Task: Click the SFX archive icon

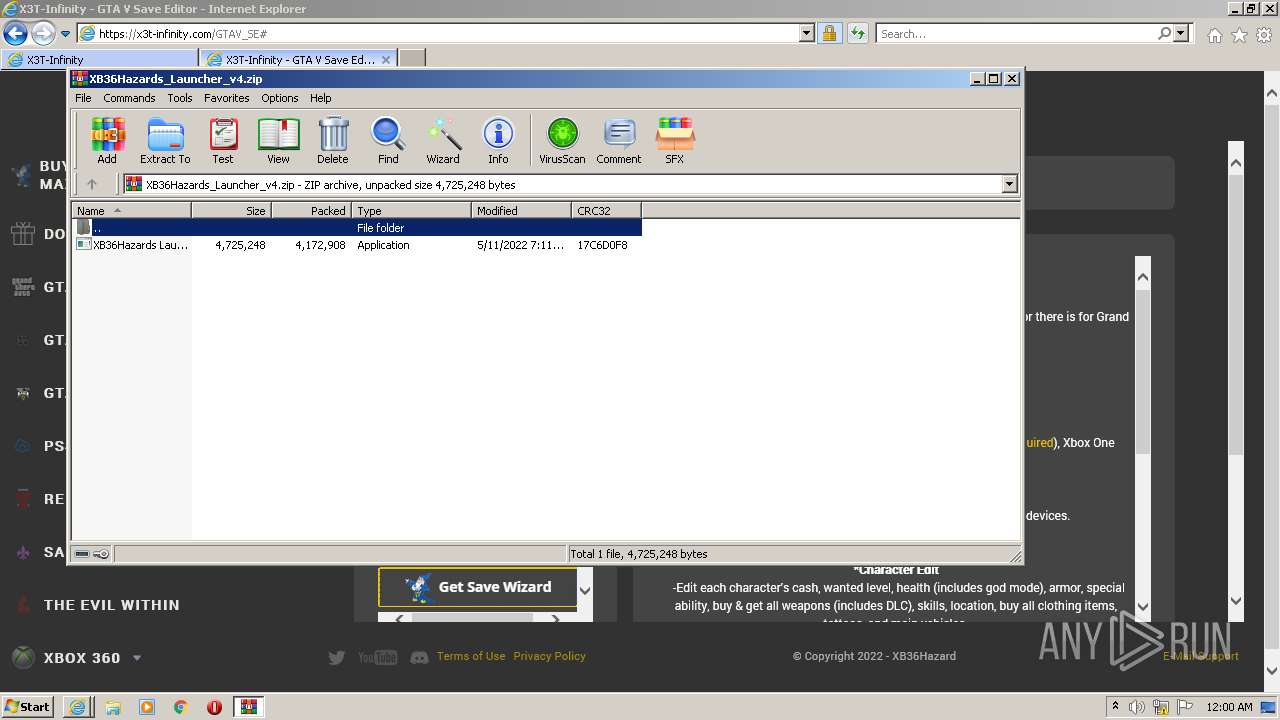Action: [675, 140]
